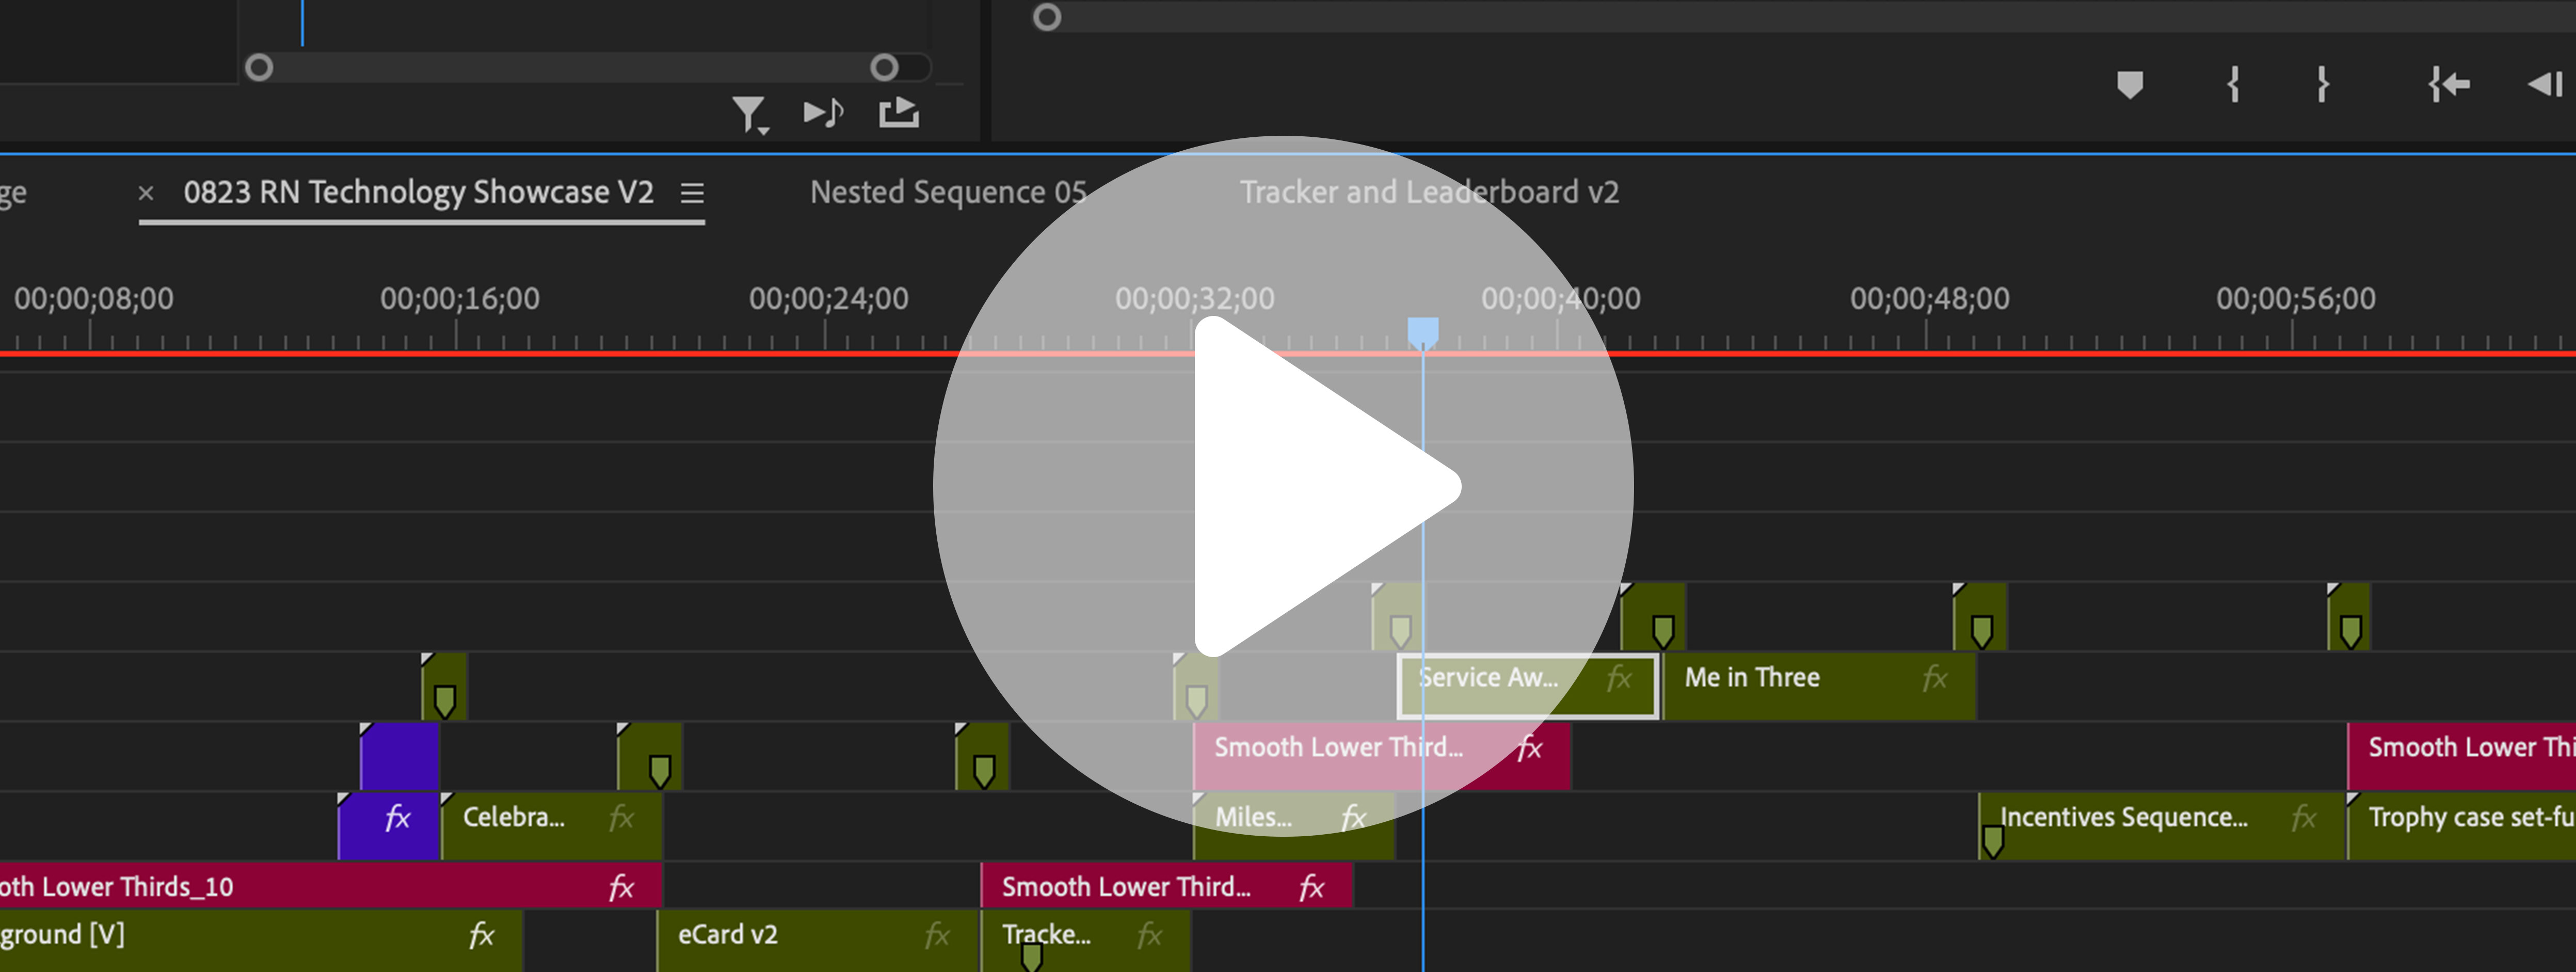Select the Smooth Lower Thi clip at far right

(x=2461, y=755)
